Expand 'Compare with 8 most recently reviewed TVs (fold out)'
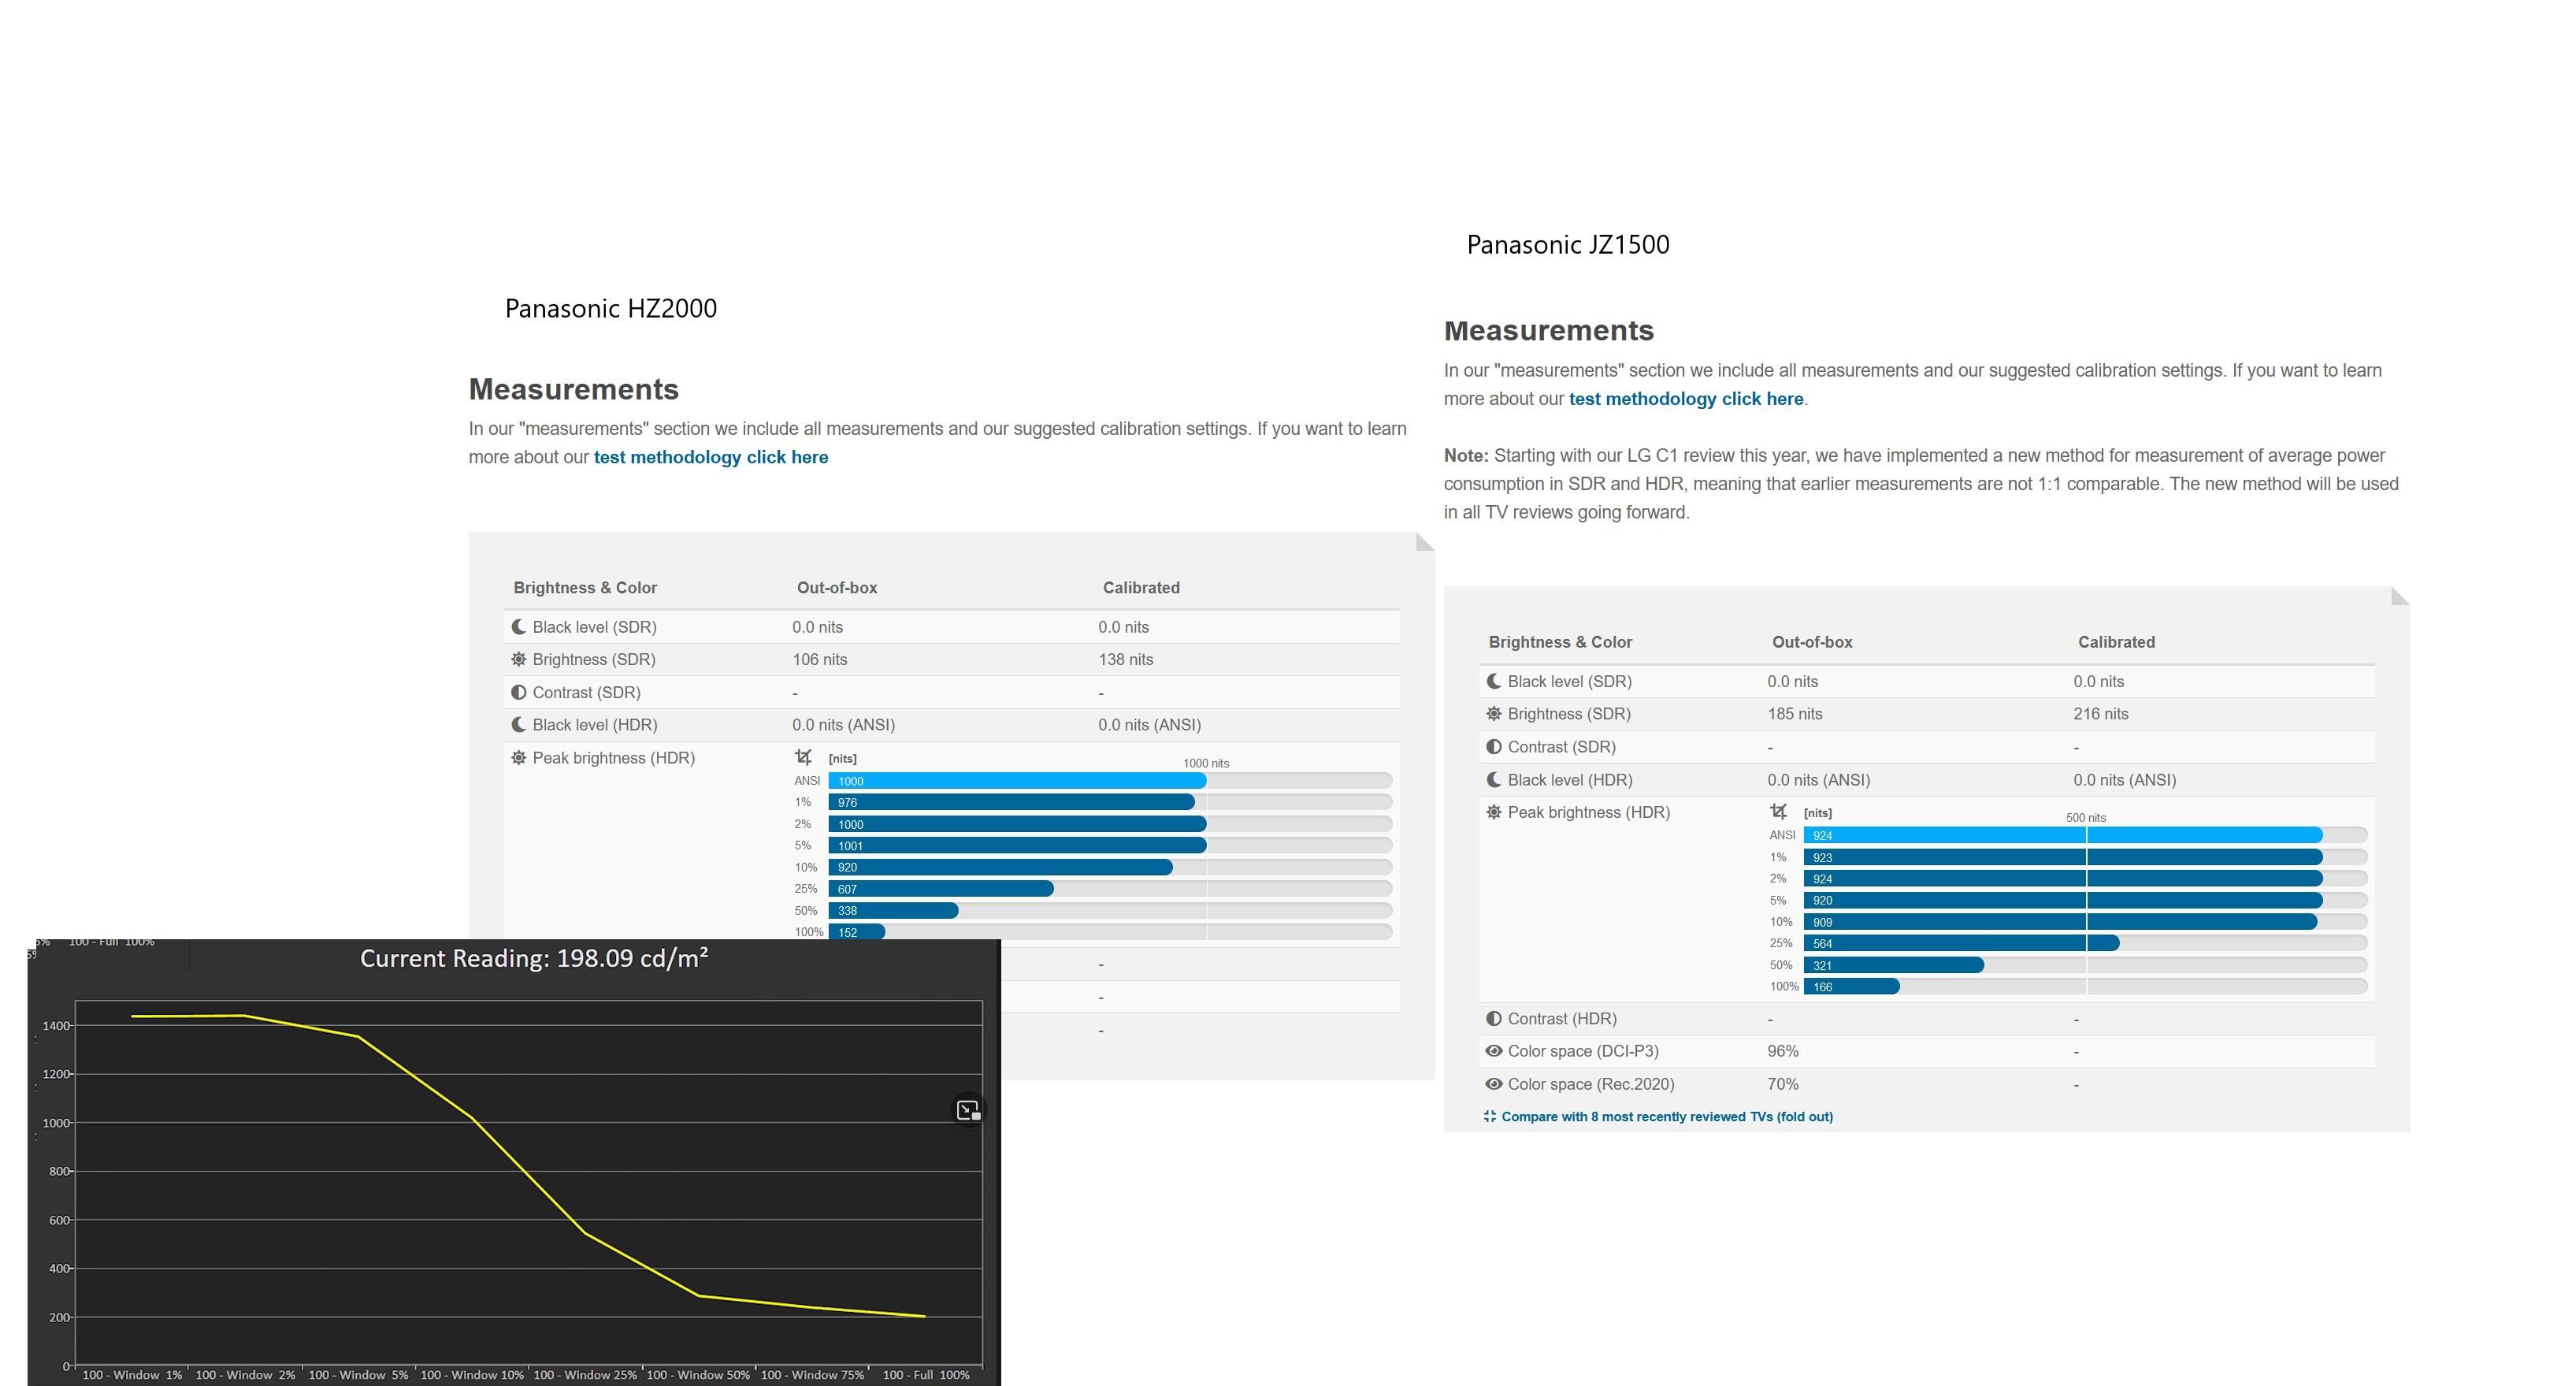 (1667, 1117)
